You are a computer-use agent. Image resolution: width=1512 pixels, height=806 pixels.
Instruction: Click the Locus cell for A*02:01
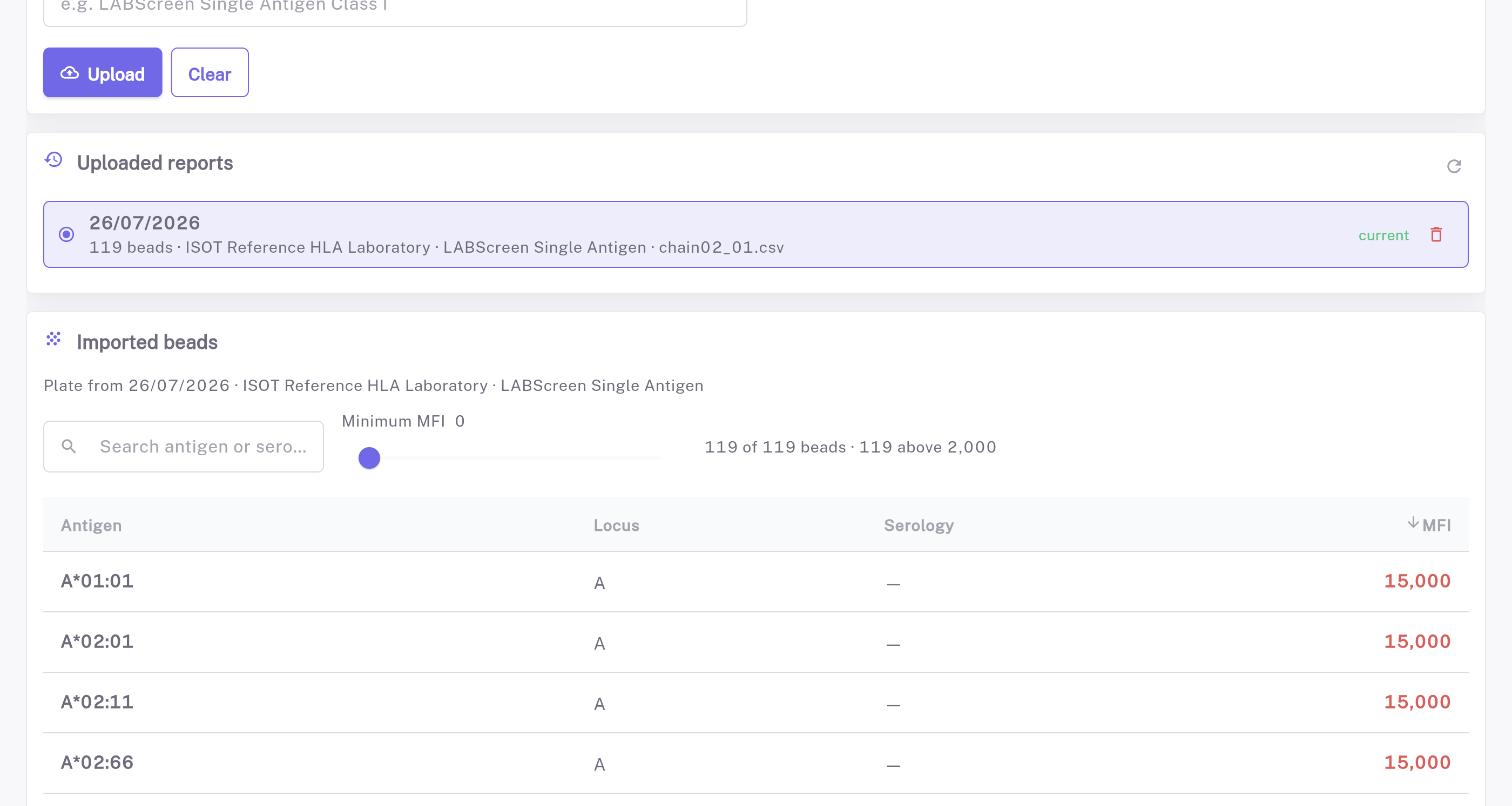click(599, 644)
